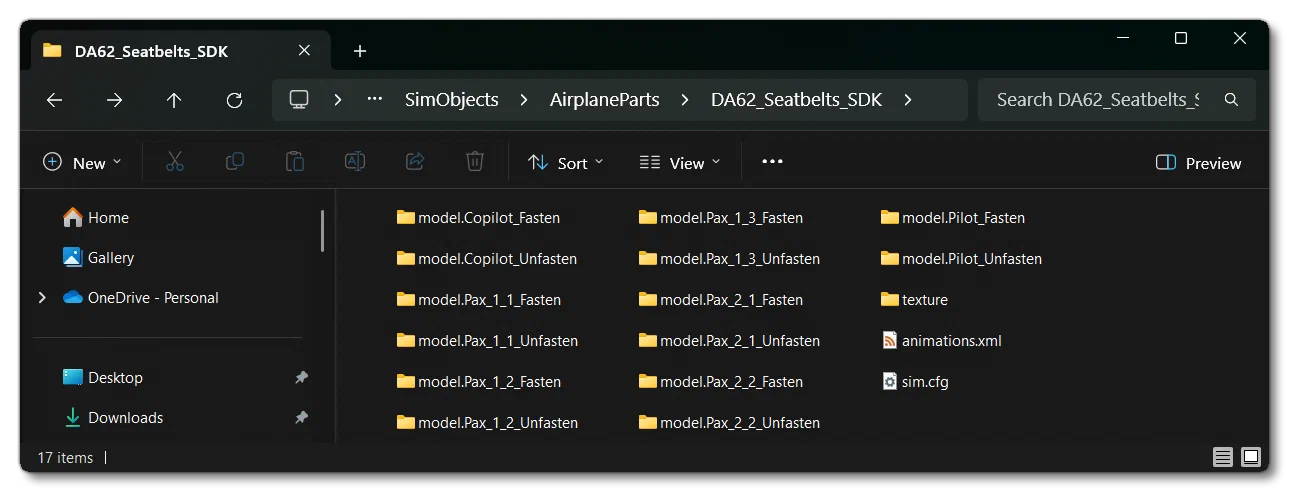The image size is (1289, 492).
Task: Click the This PC monitor icon in address bar
Action: click(298, 100)
